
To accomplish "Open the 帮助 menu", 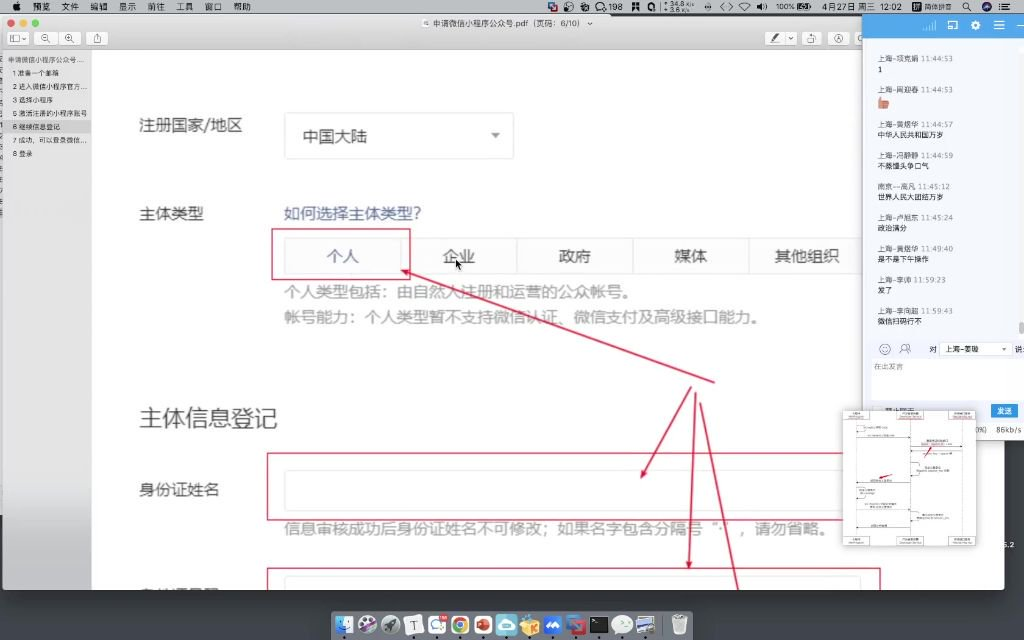I will click(242, 7).
